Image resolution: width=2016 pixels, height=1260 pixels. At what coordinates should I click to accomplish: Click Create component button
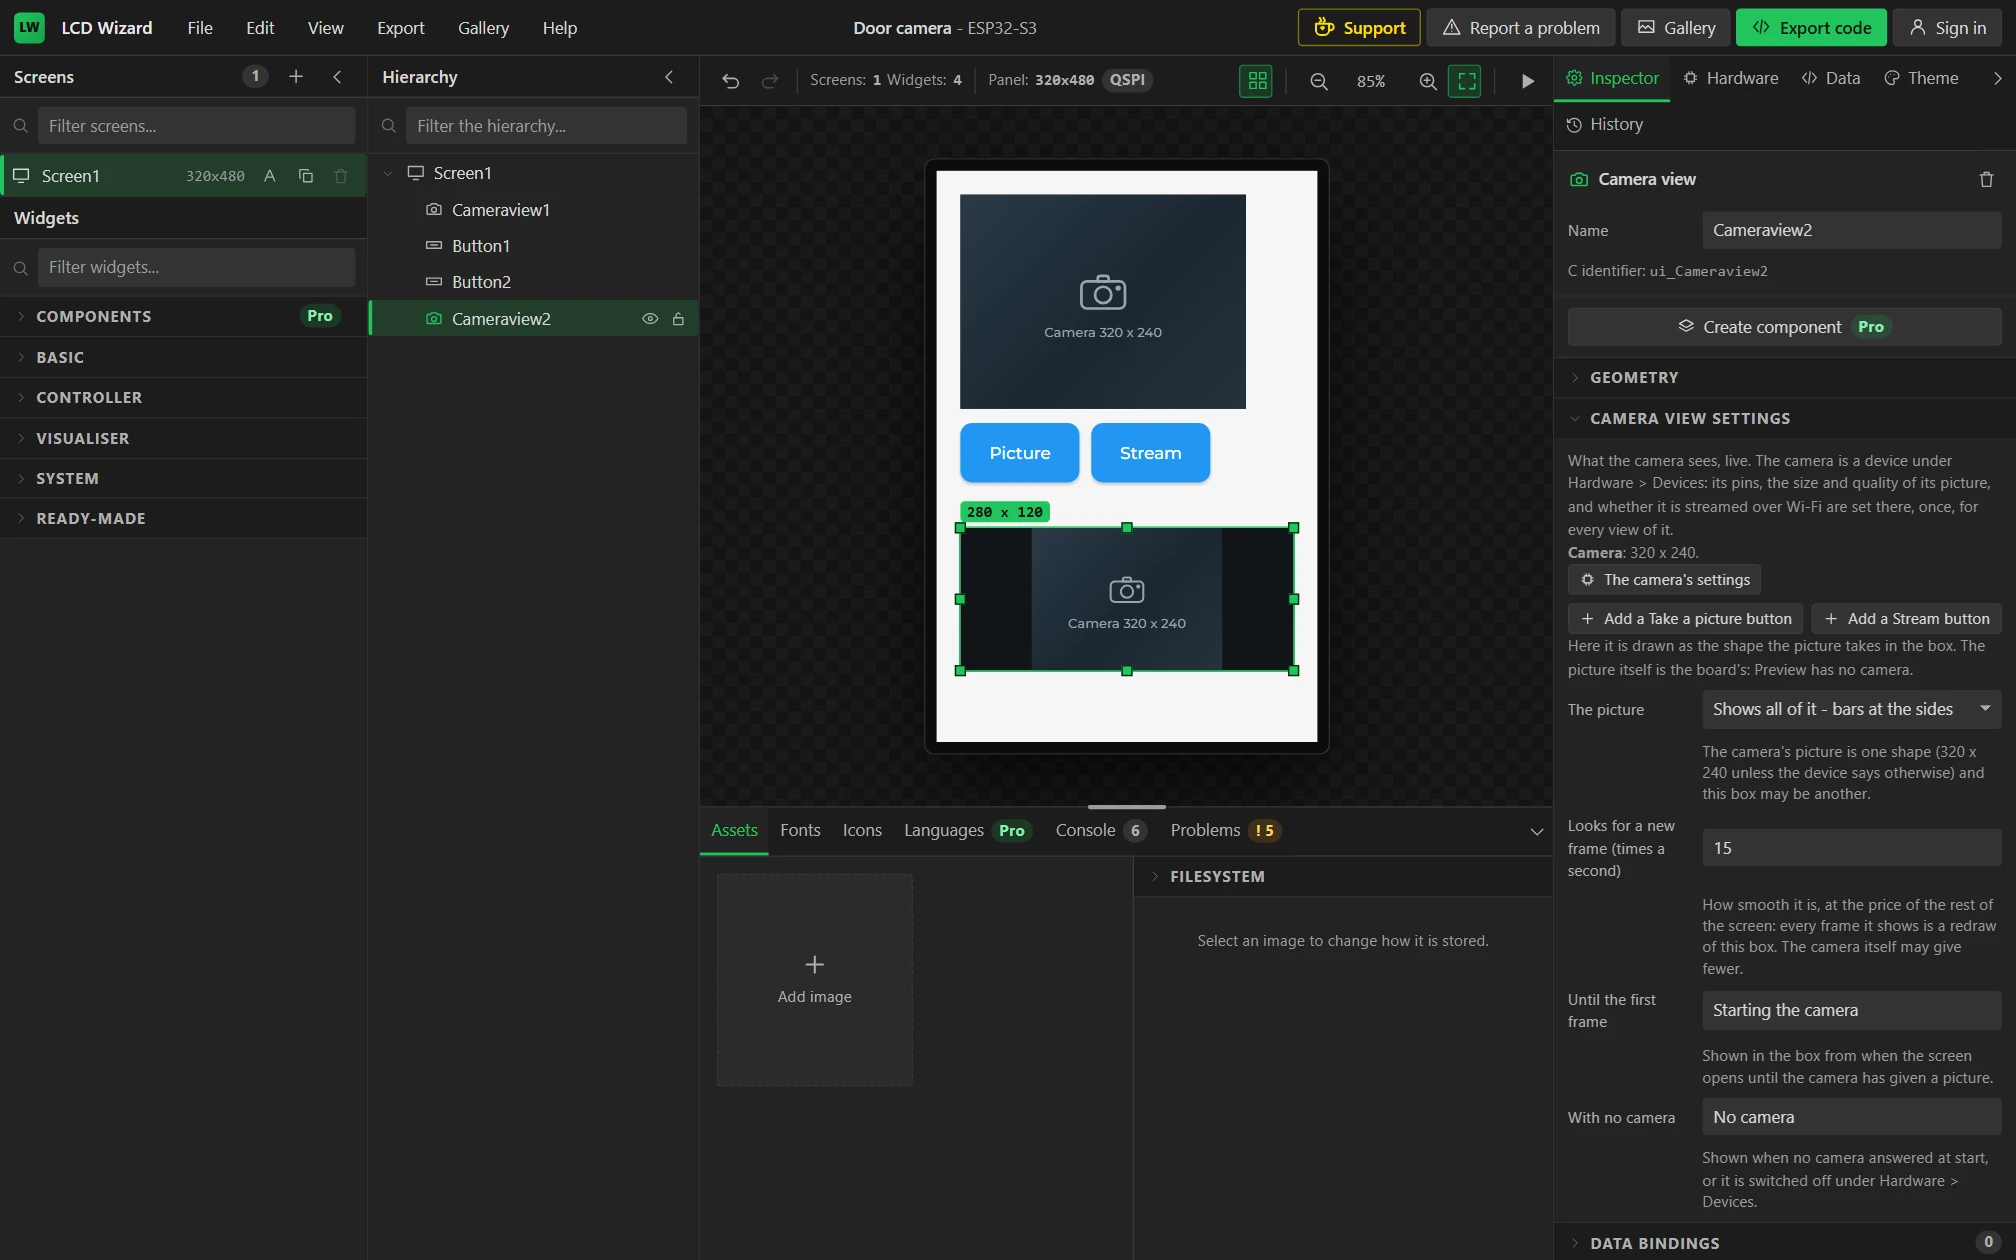[1784, 327]
